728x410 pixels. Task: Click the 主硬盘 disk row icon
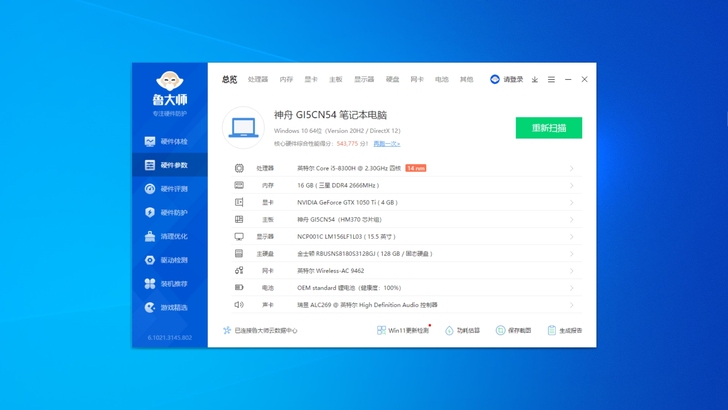239,254
